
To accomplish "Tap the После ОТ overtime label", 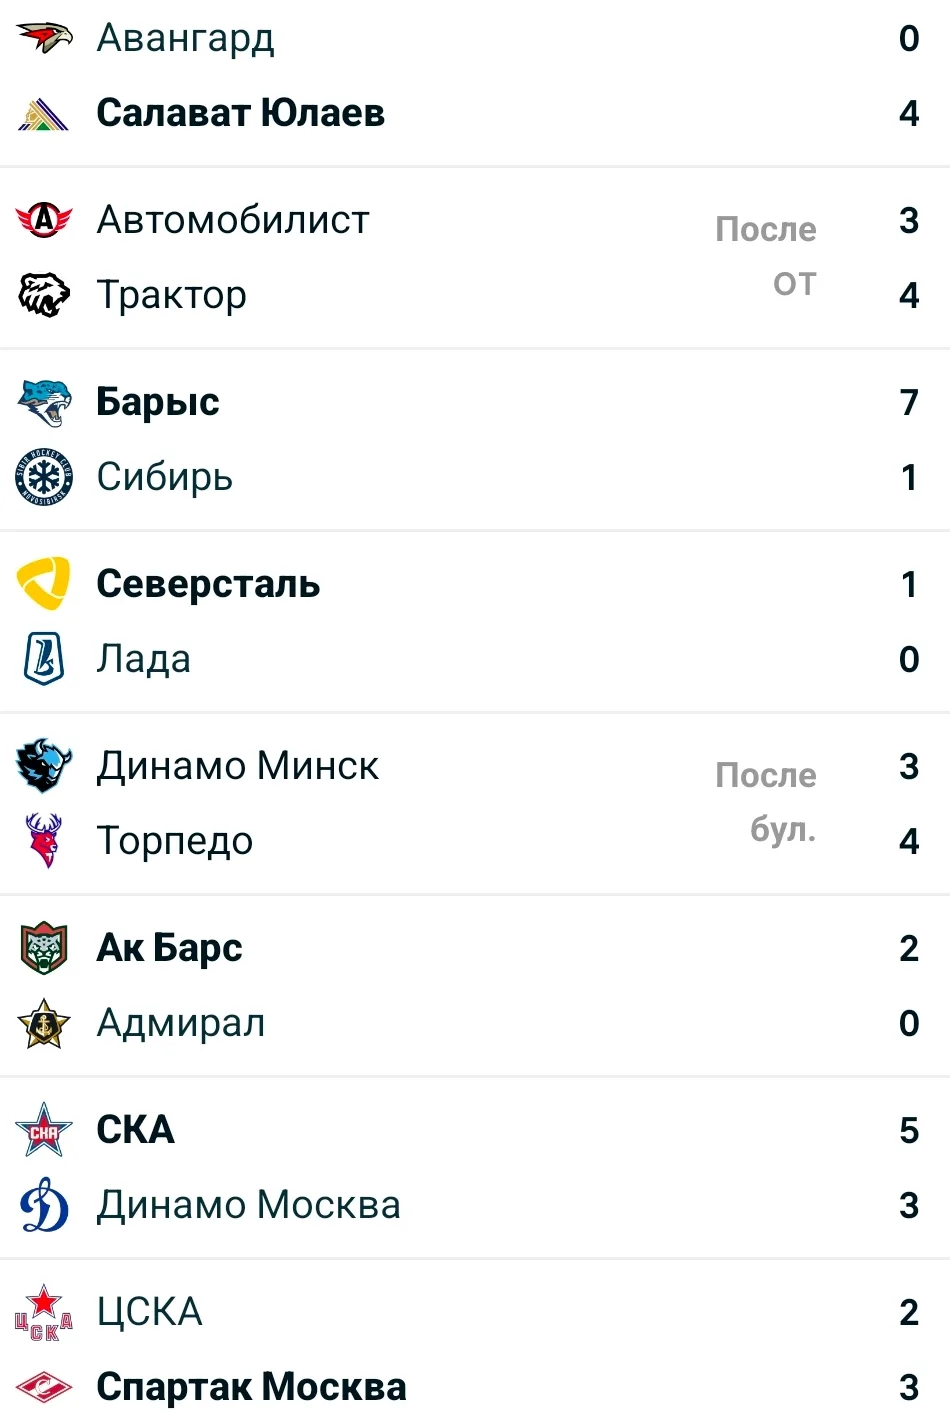I will (766, 257).
